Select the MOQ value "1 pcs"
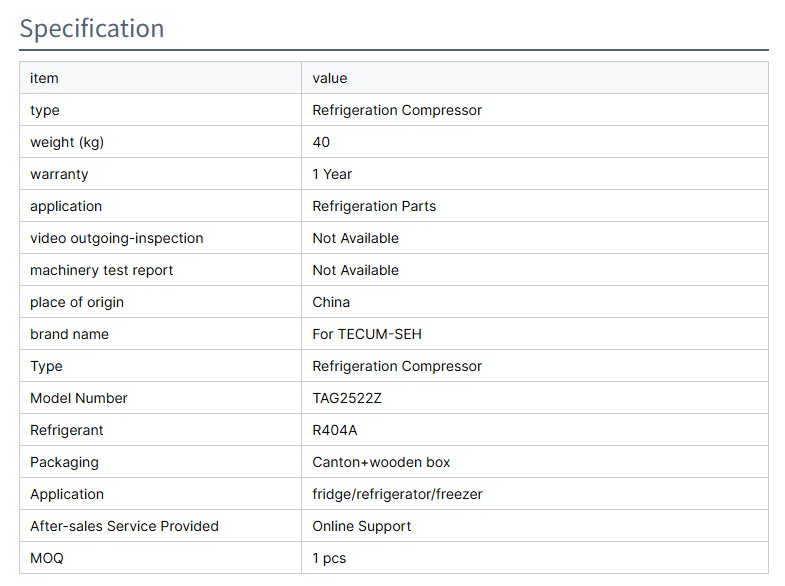 coord(329,558)
